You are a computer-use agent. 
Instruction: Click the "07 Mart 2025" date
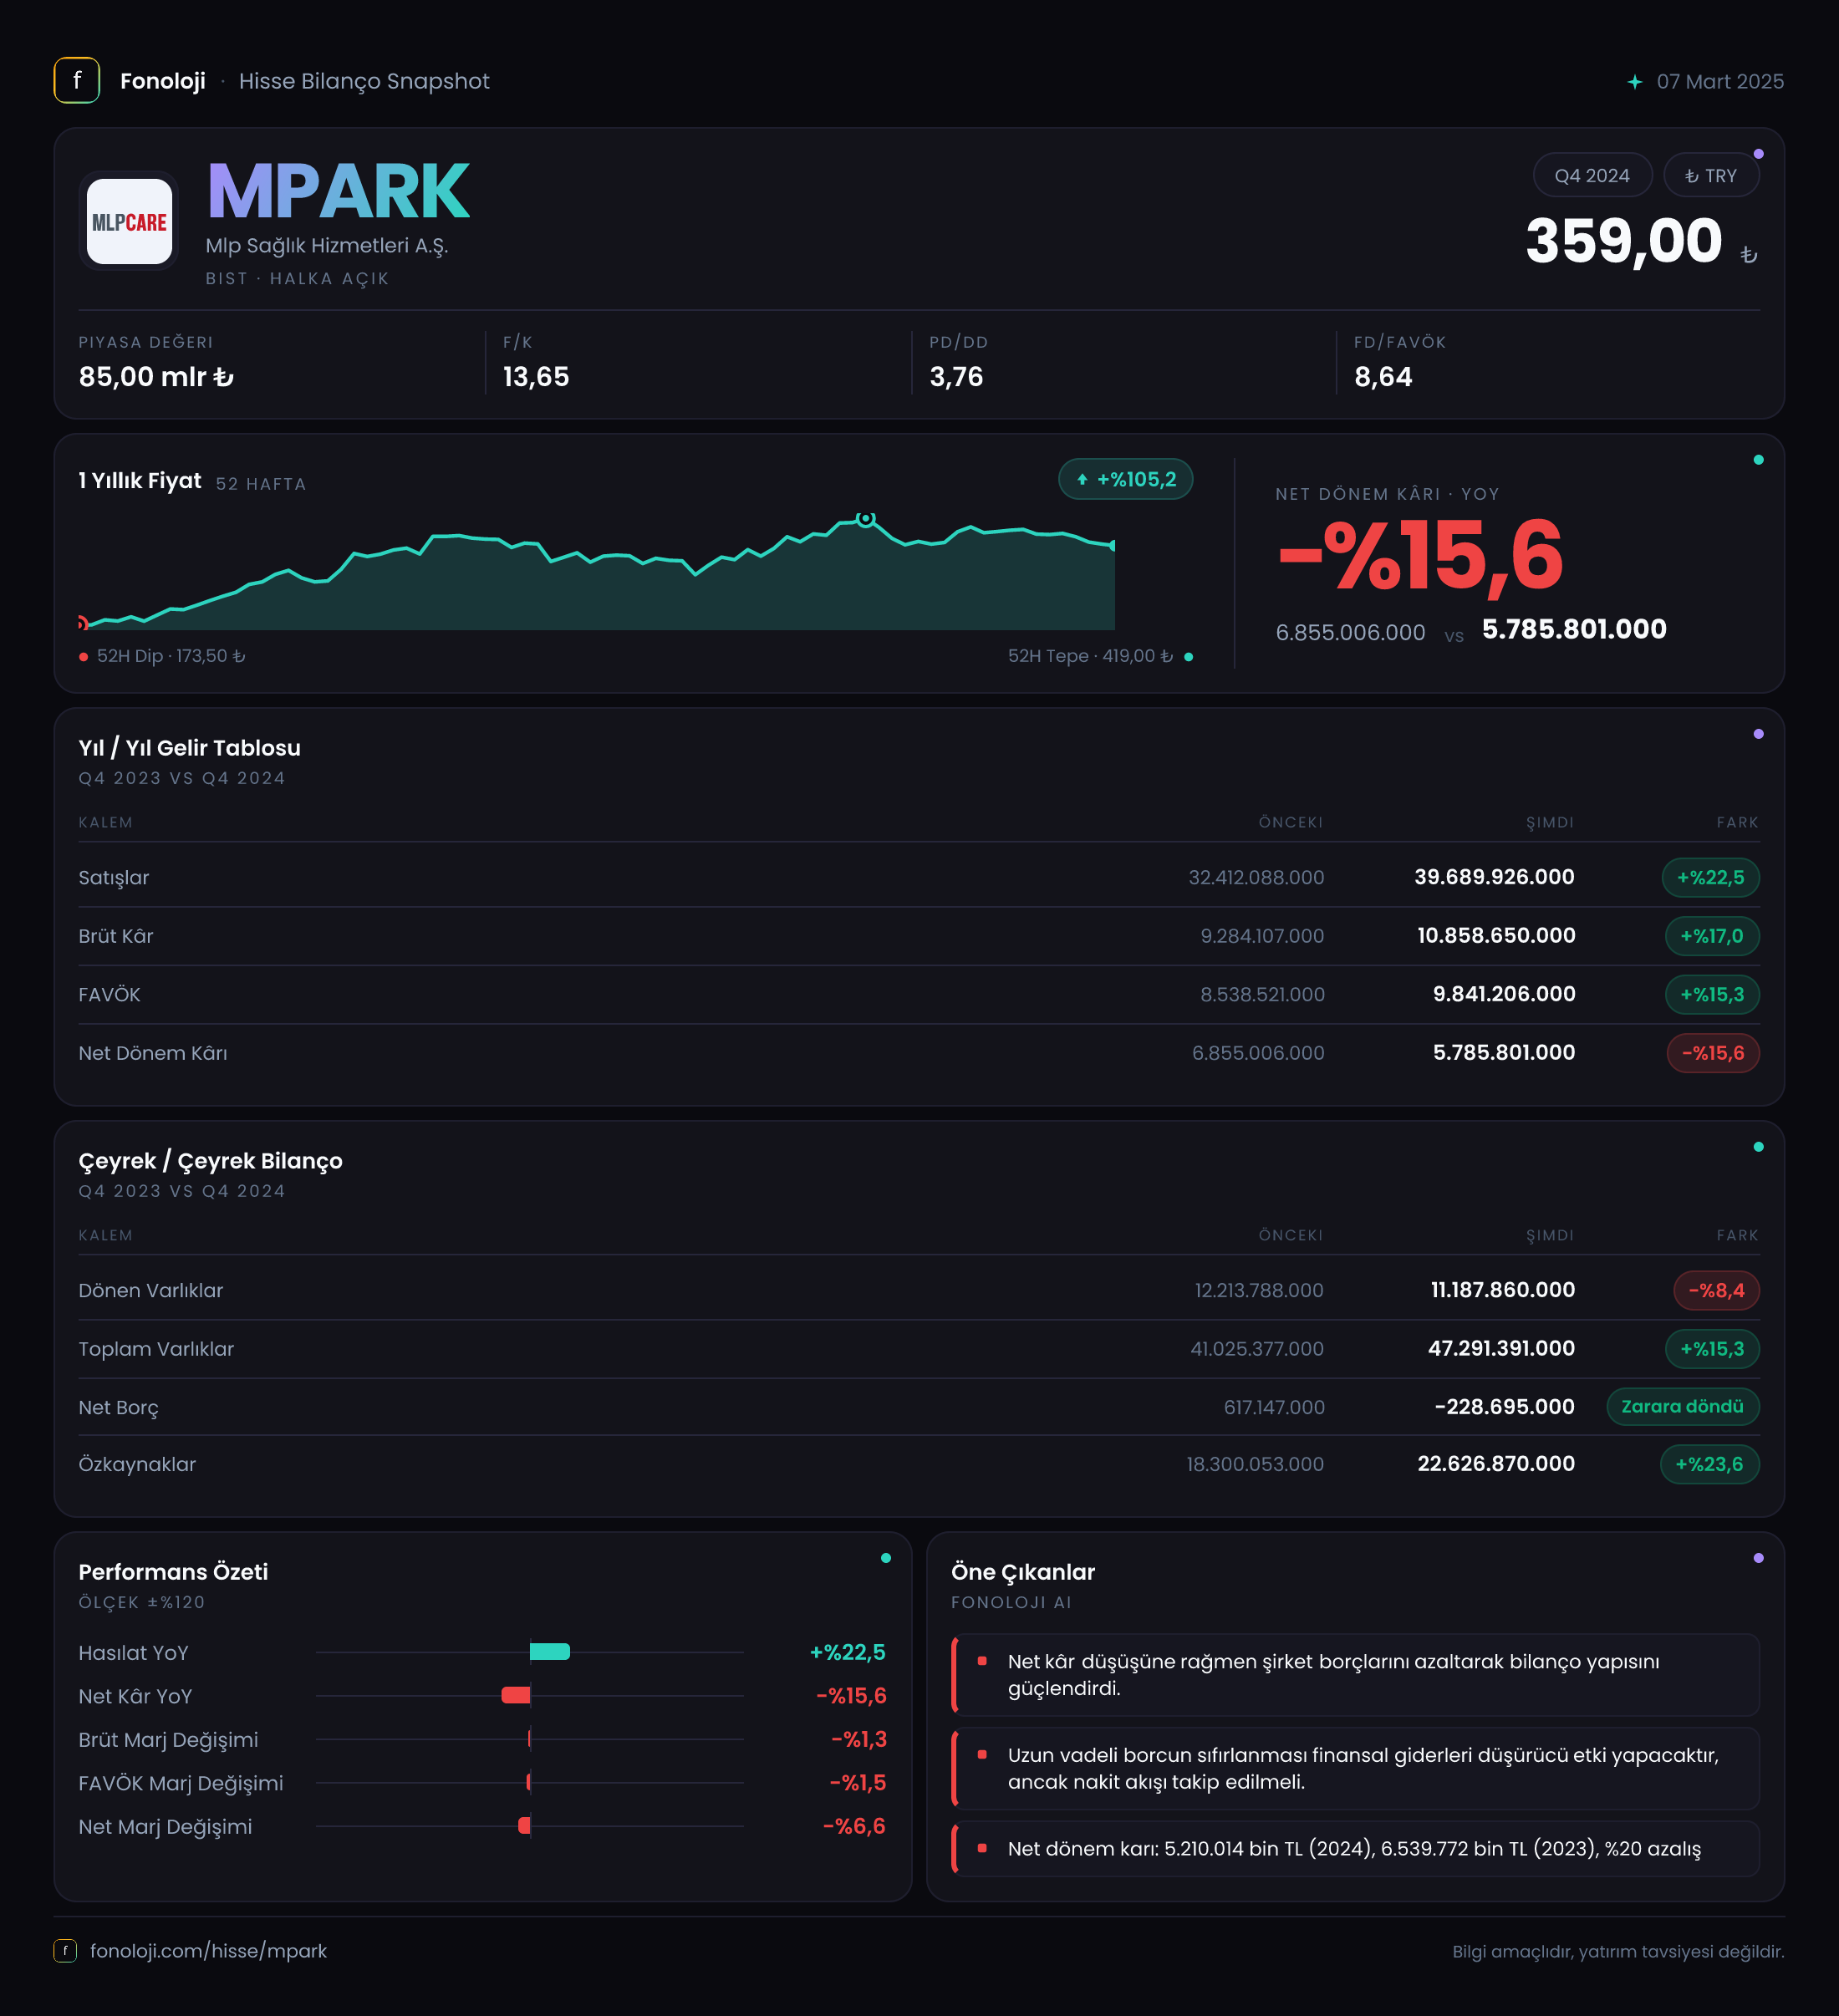(1720, 82)
